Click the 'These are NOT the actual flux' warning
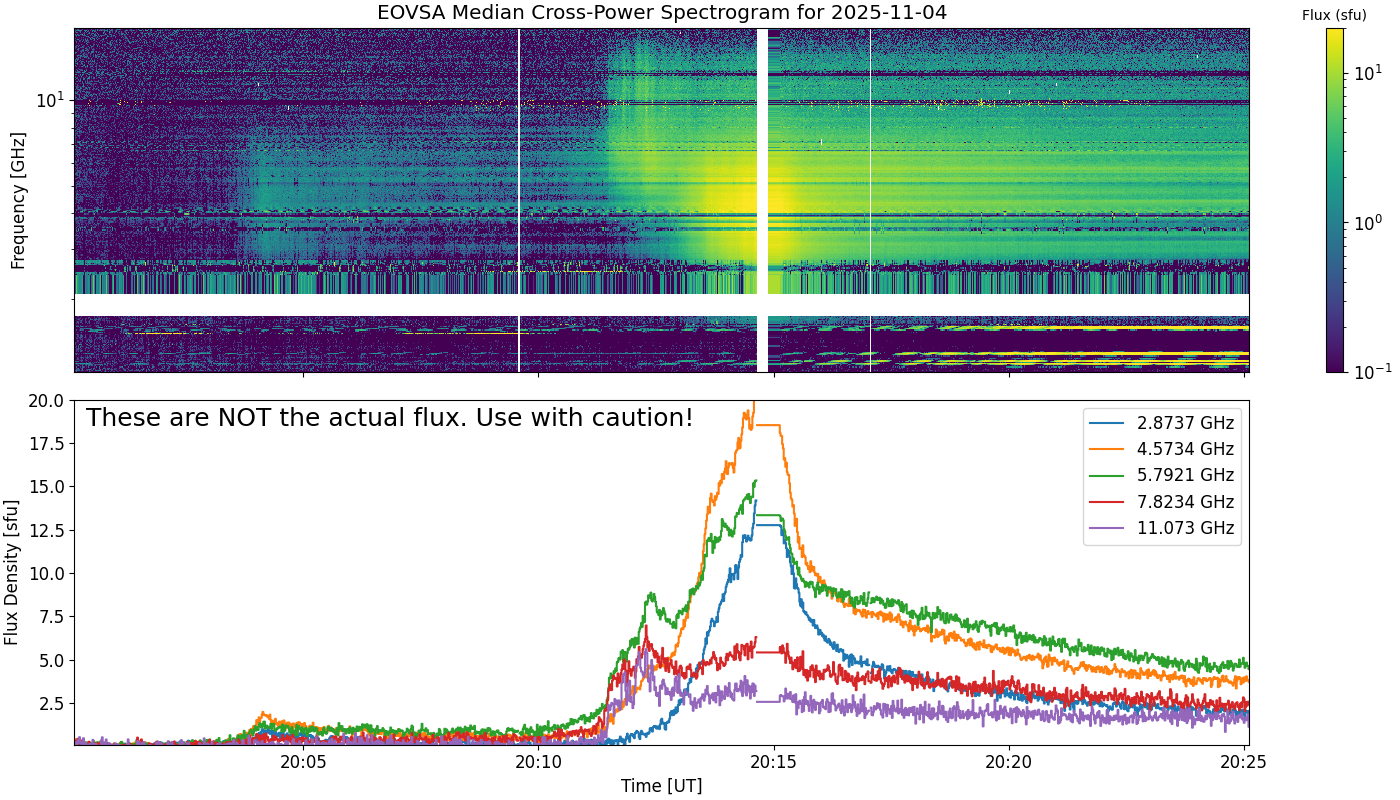The image size is (1400, 800). [x=389, y=418]
